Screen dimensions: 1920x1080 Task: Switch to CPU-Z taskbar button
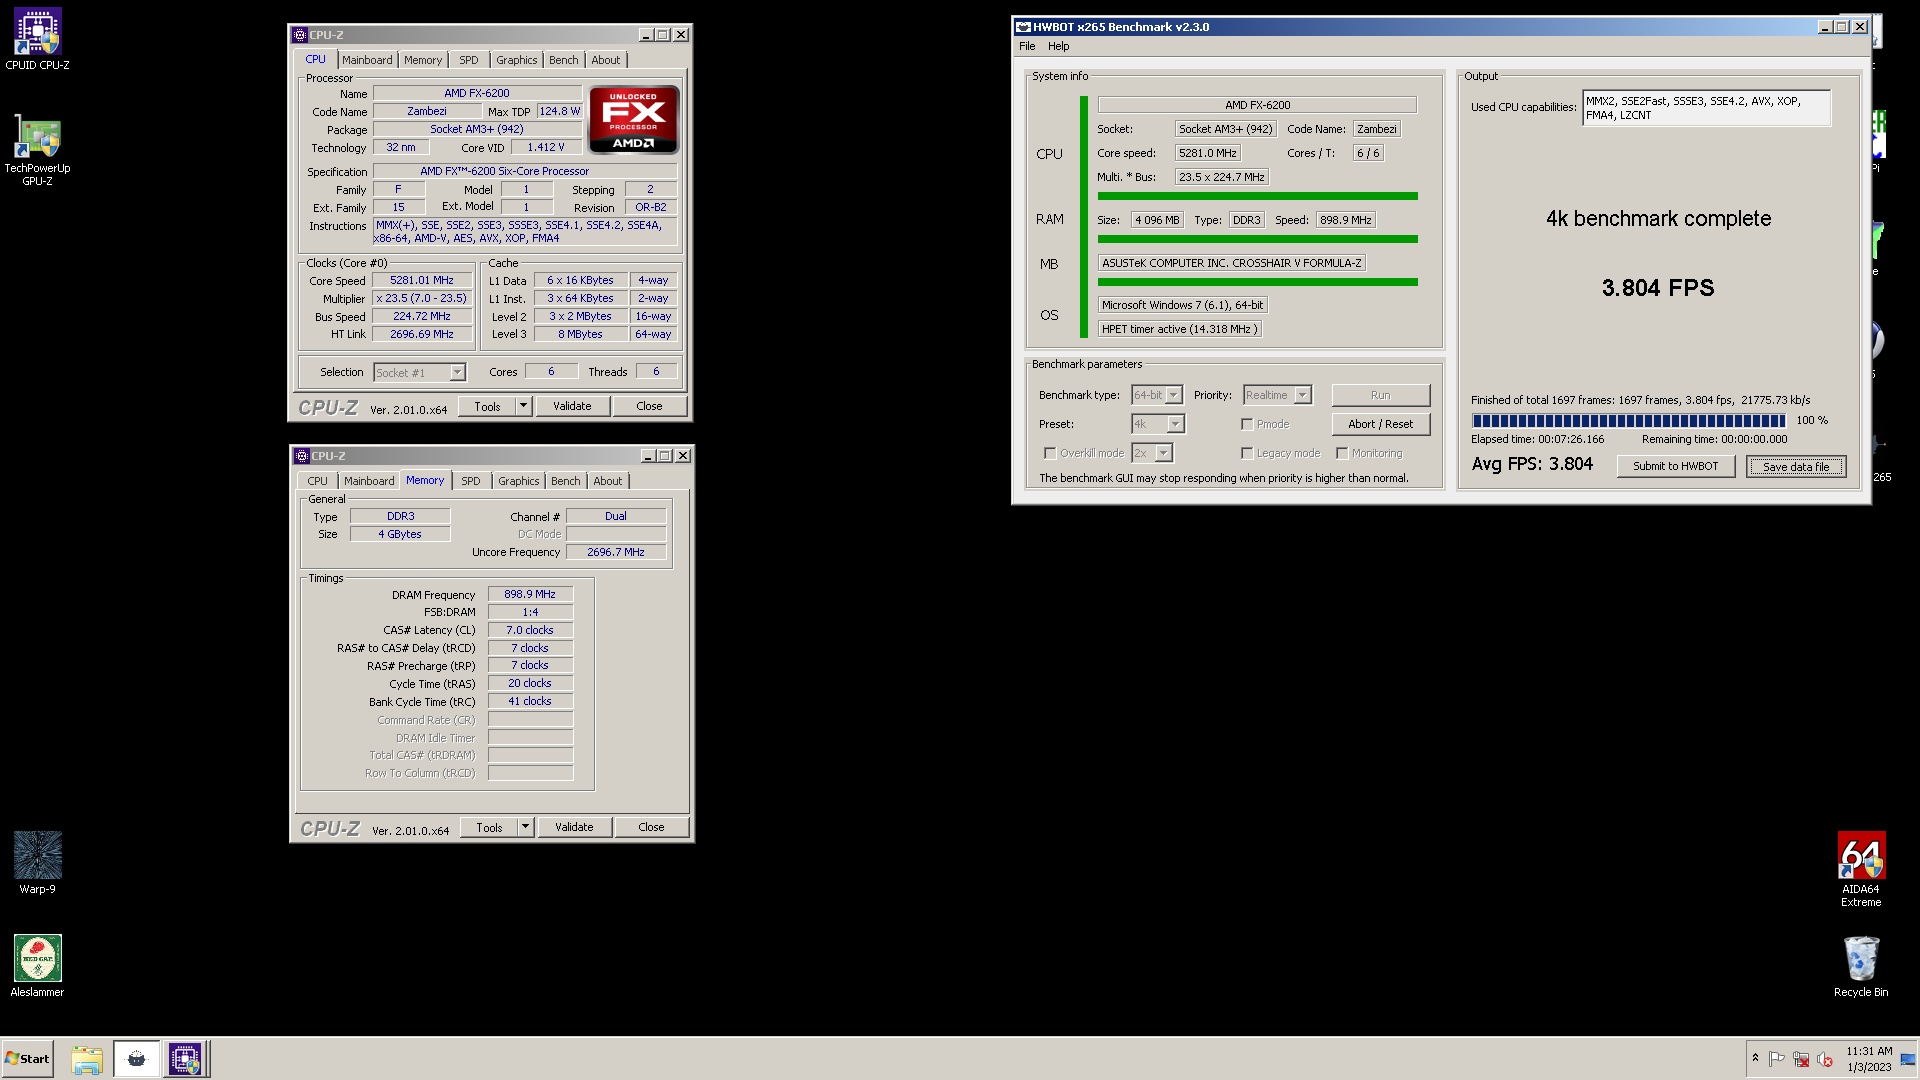[x=185, y=1059]
